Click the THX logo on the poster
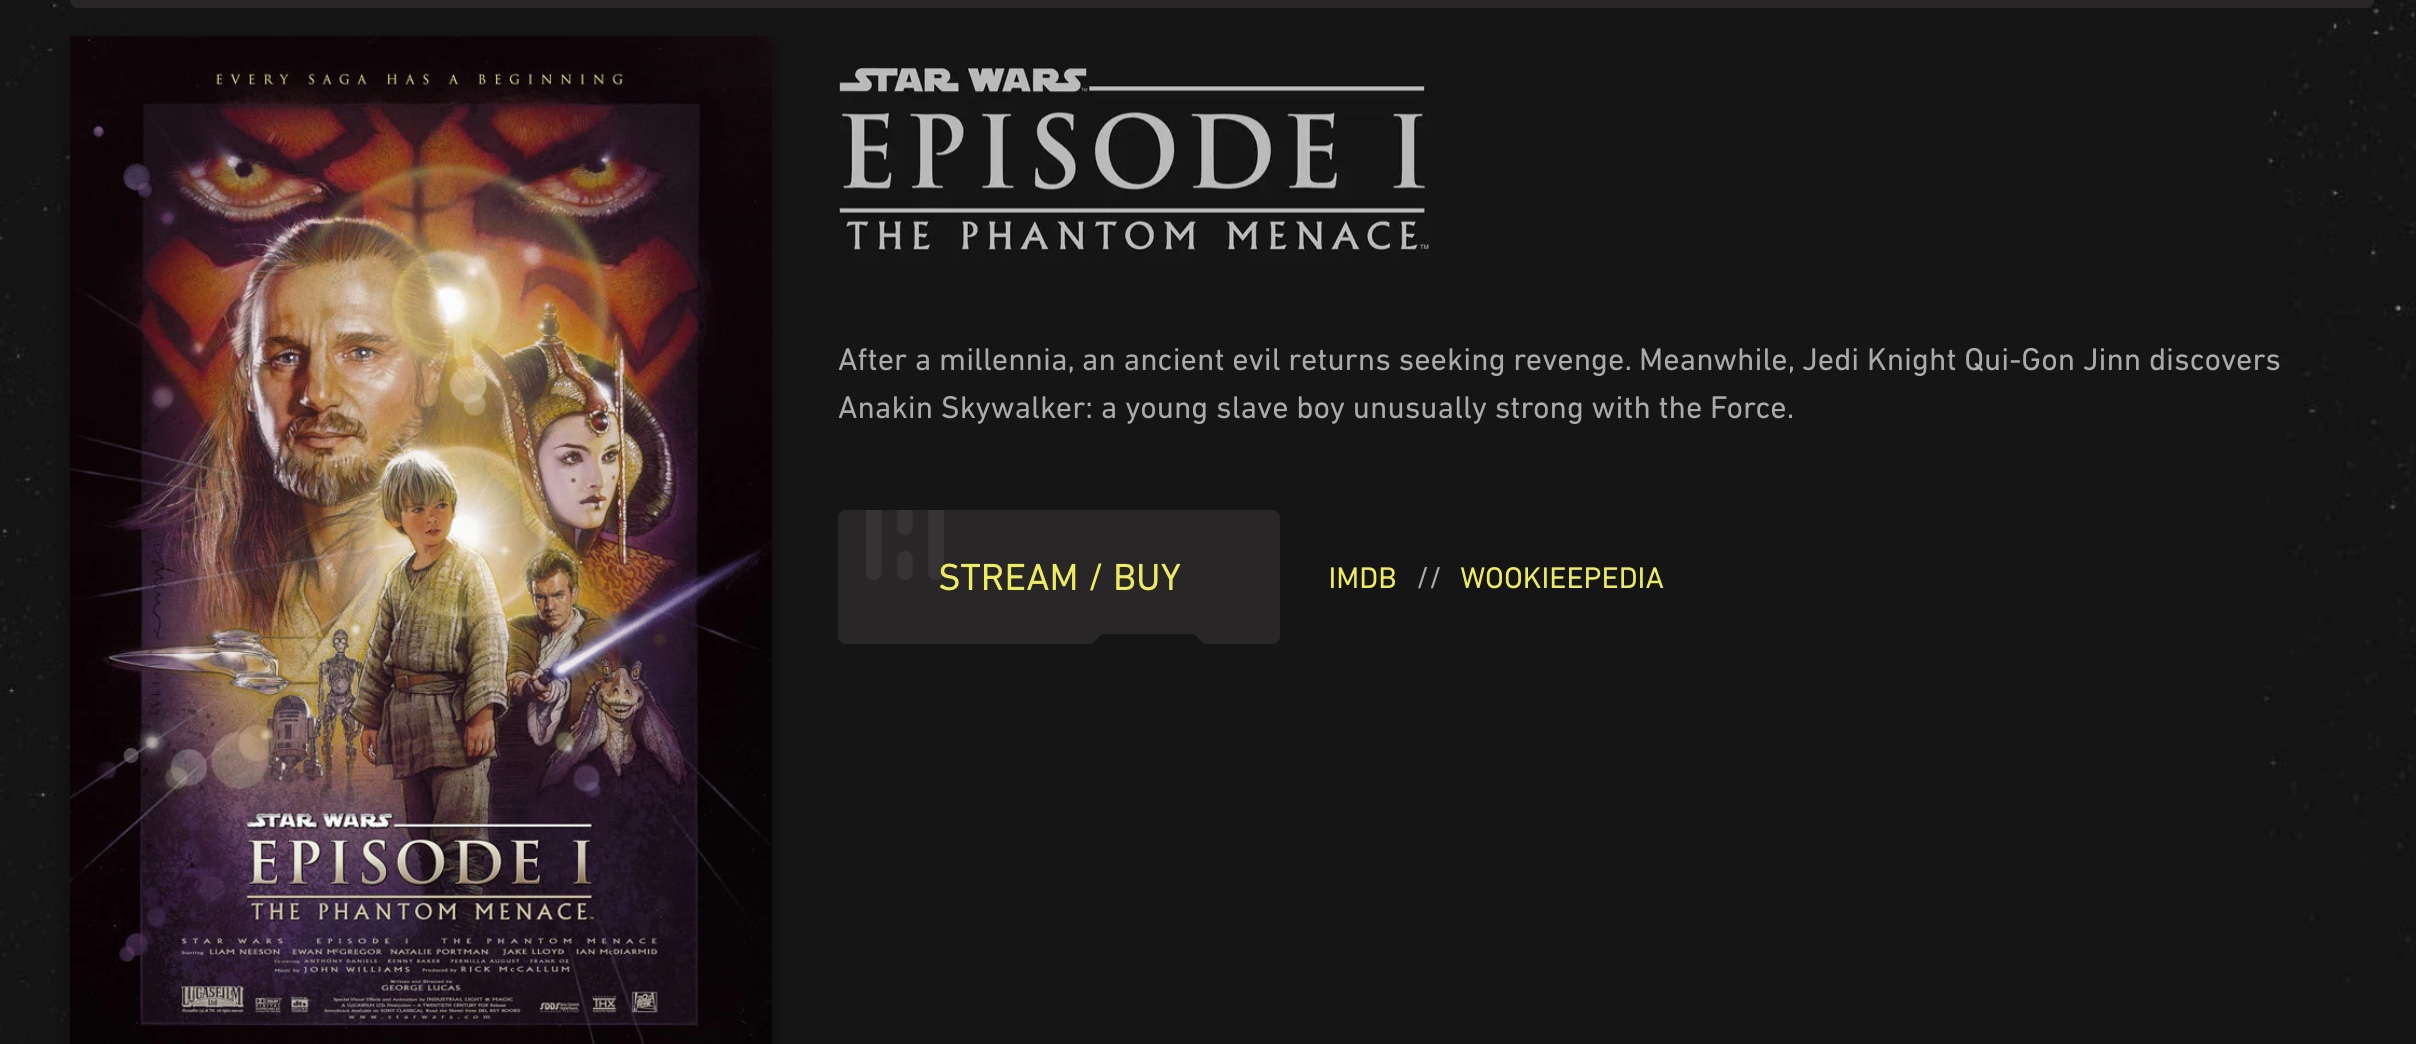Image resolution: width=2416 pixels, height=1044 pixels. 604,1004
